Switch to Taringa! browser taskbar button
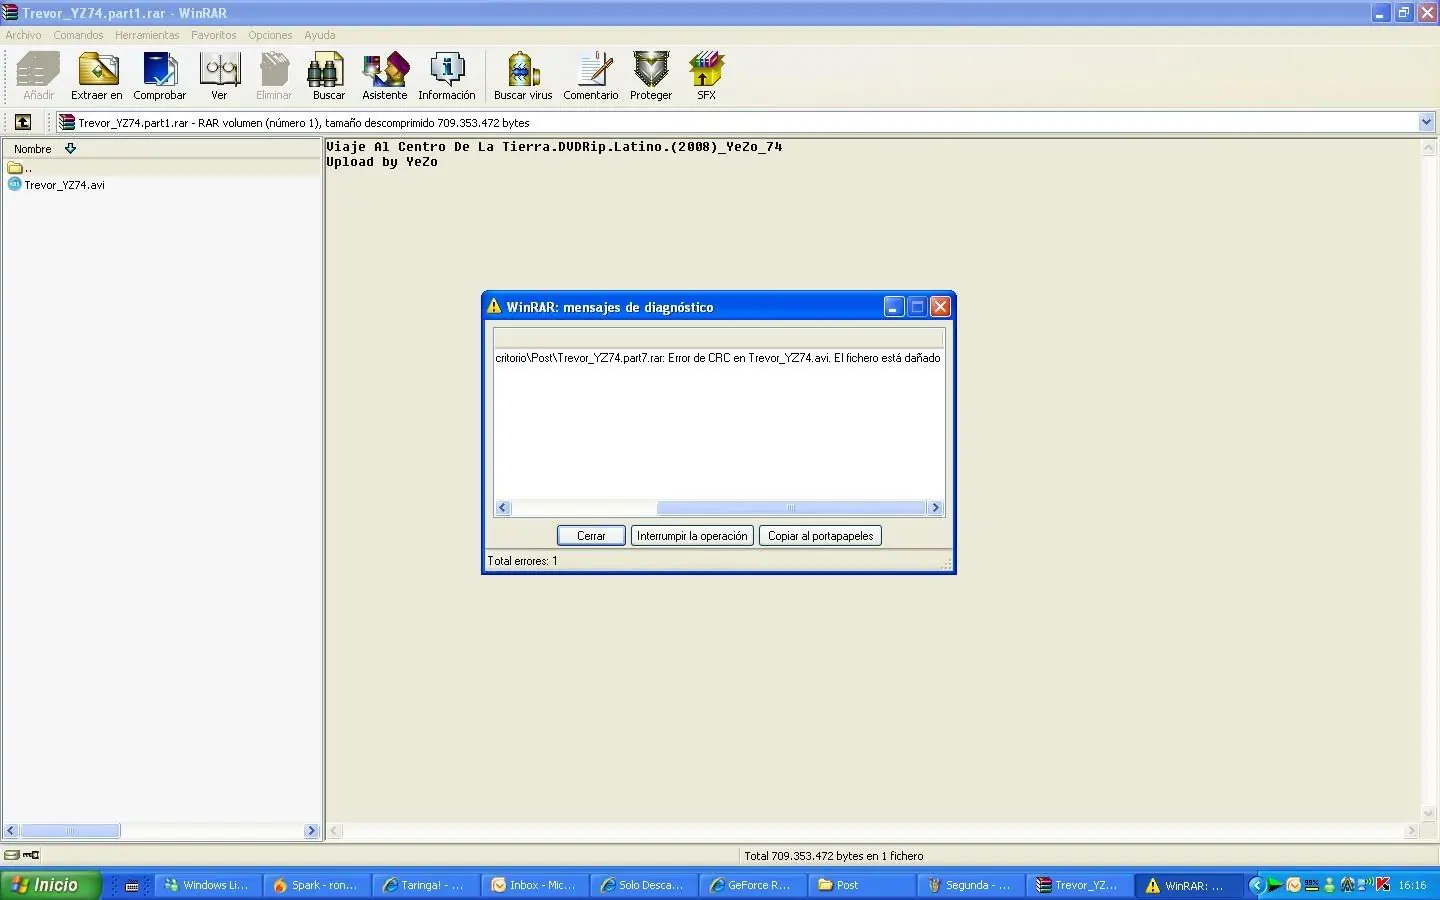Image resolution: width=1440 pixels, height=900 pixels. click(426, 885)
